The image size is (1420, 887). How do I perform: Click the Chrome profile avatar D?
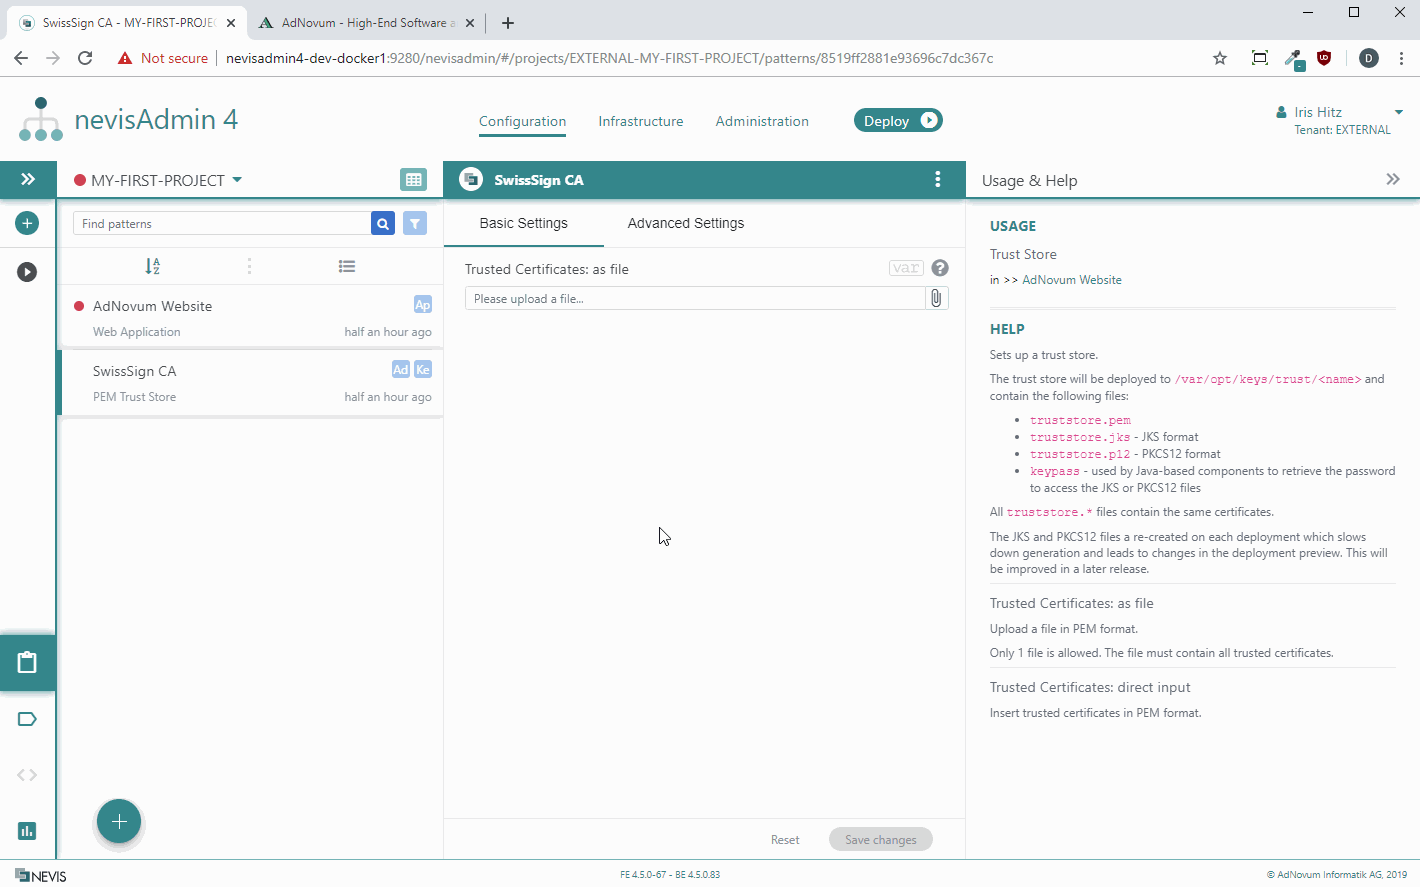(x=1369, y=58)
